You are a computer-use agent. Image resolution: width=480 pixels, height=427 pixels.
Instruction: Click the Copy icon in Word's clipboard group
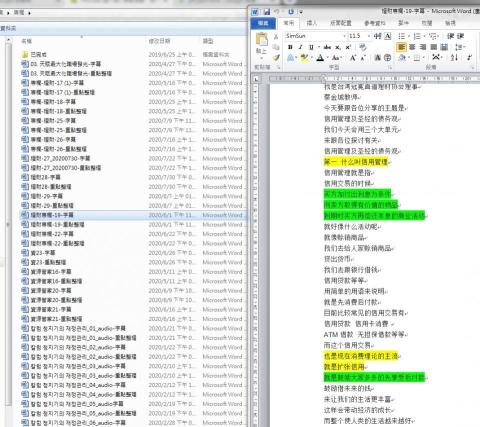click(276, 47)
